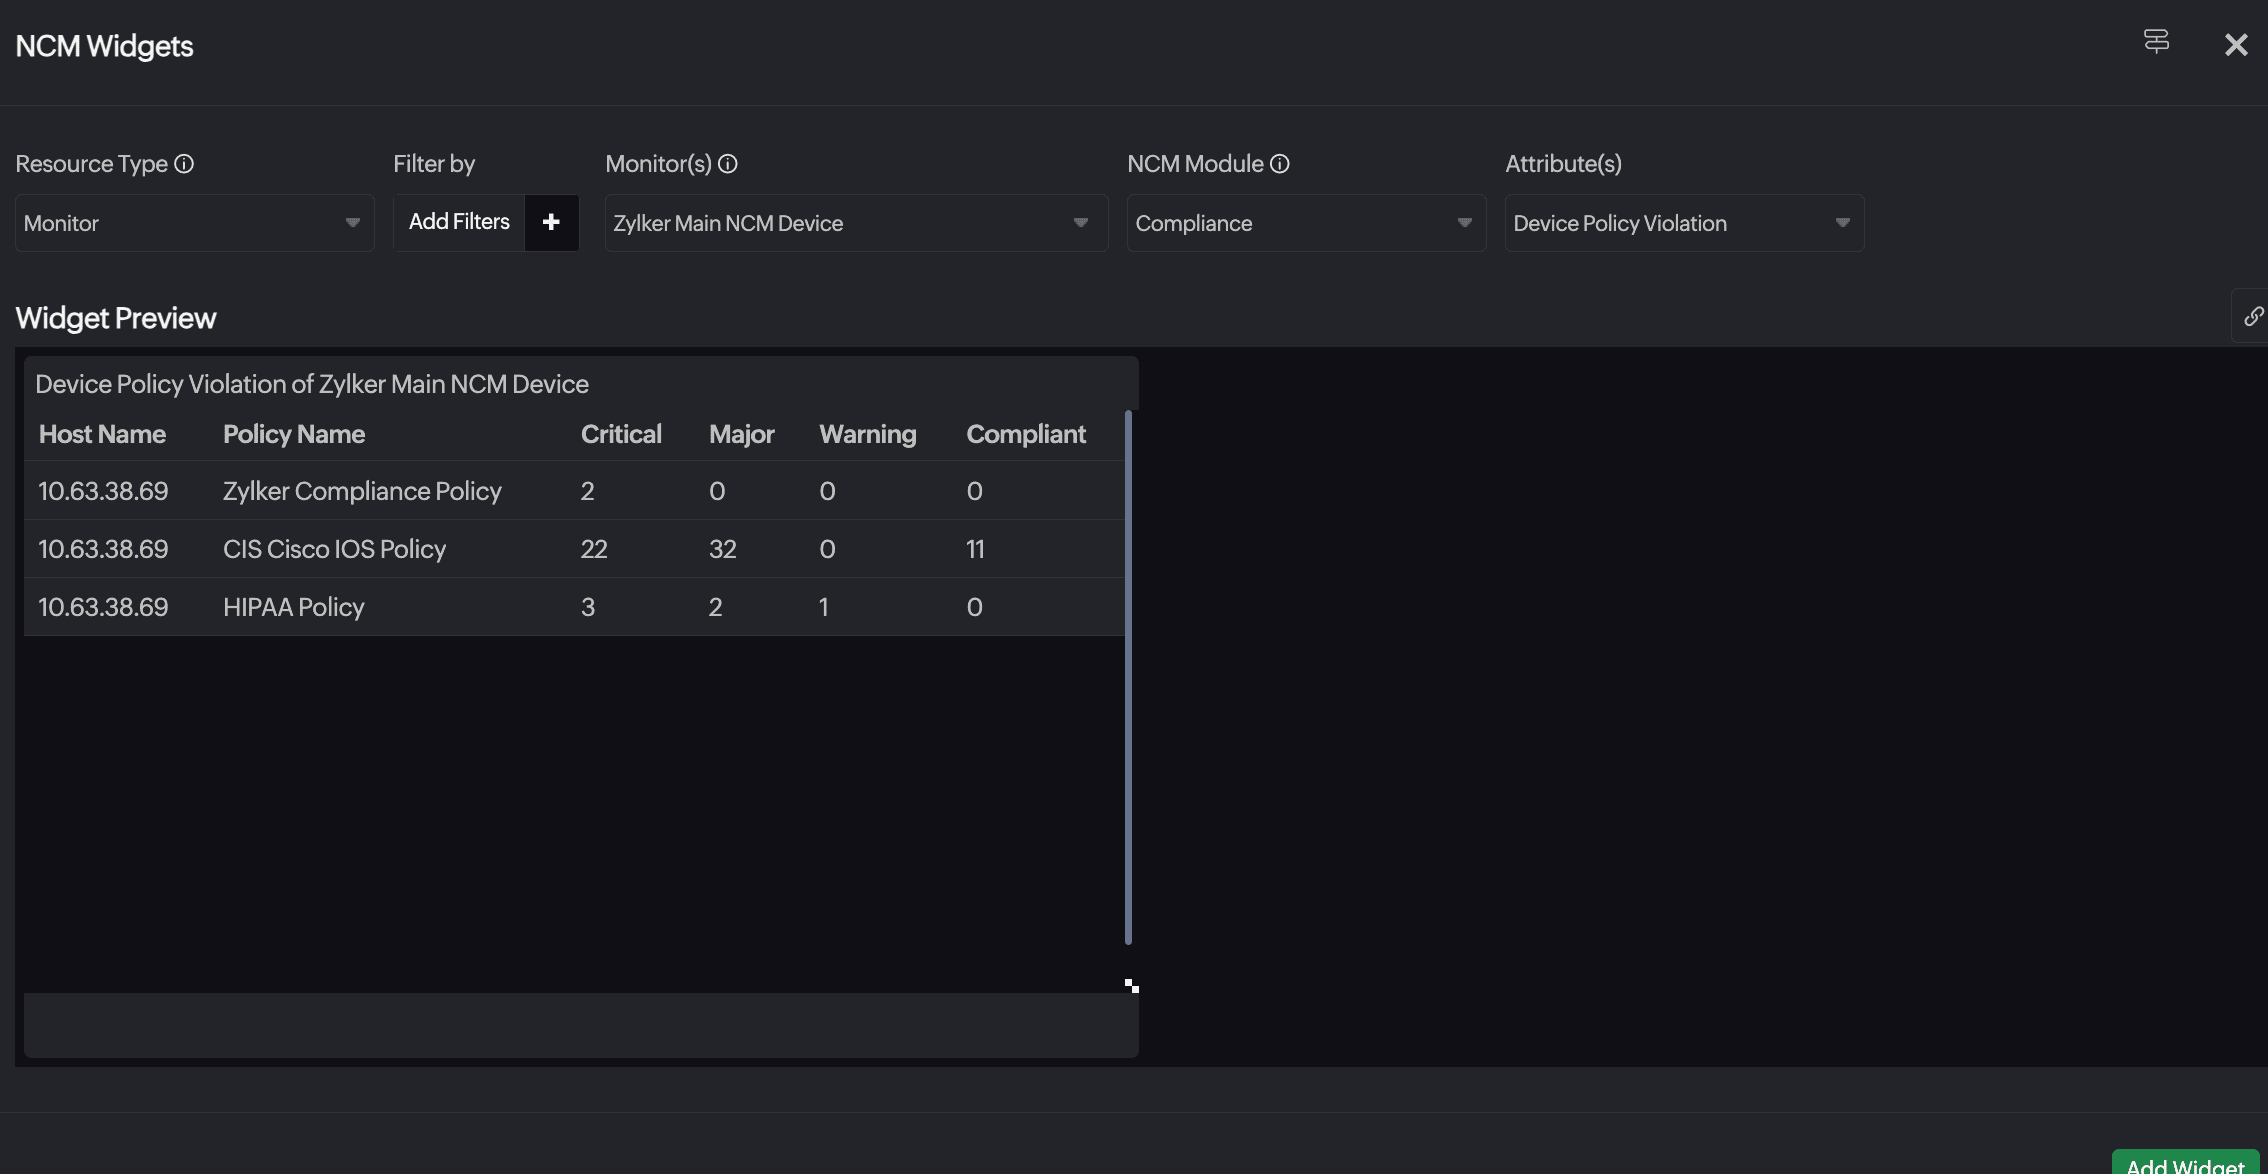
Task: Click the widget resize handle icon
Action: coord(1131,986)
